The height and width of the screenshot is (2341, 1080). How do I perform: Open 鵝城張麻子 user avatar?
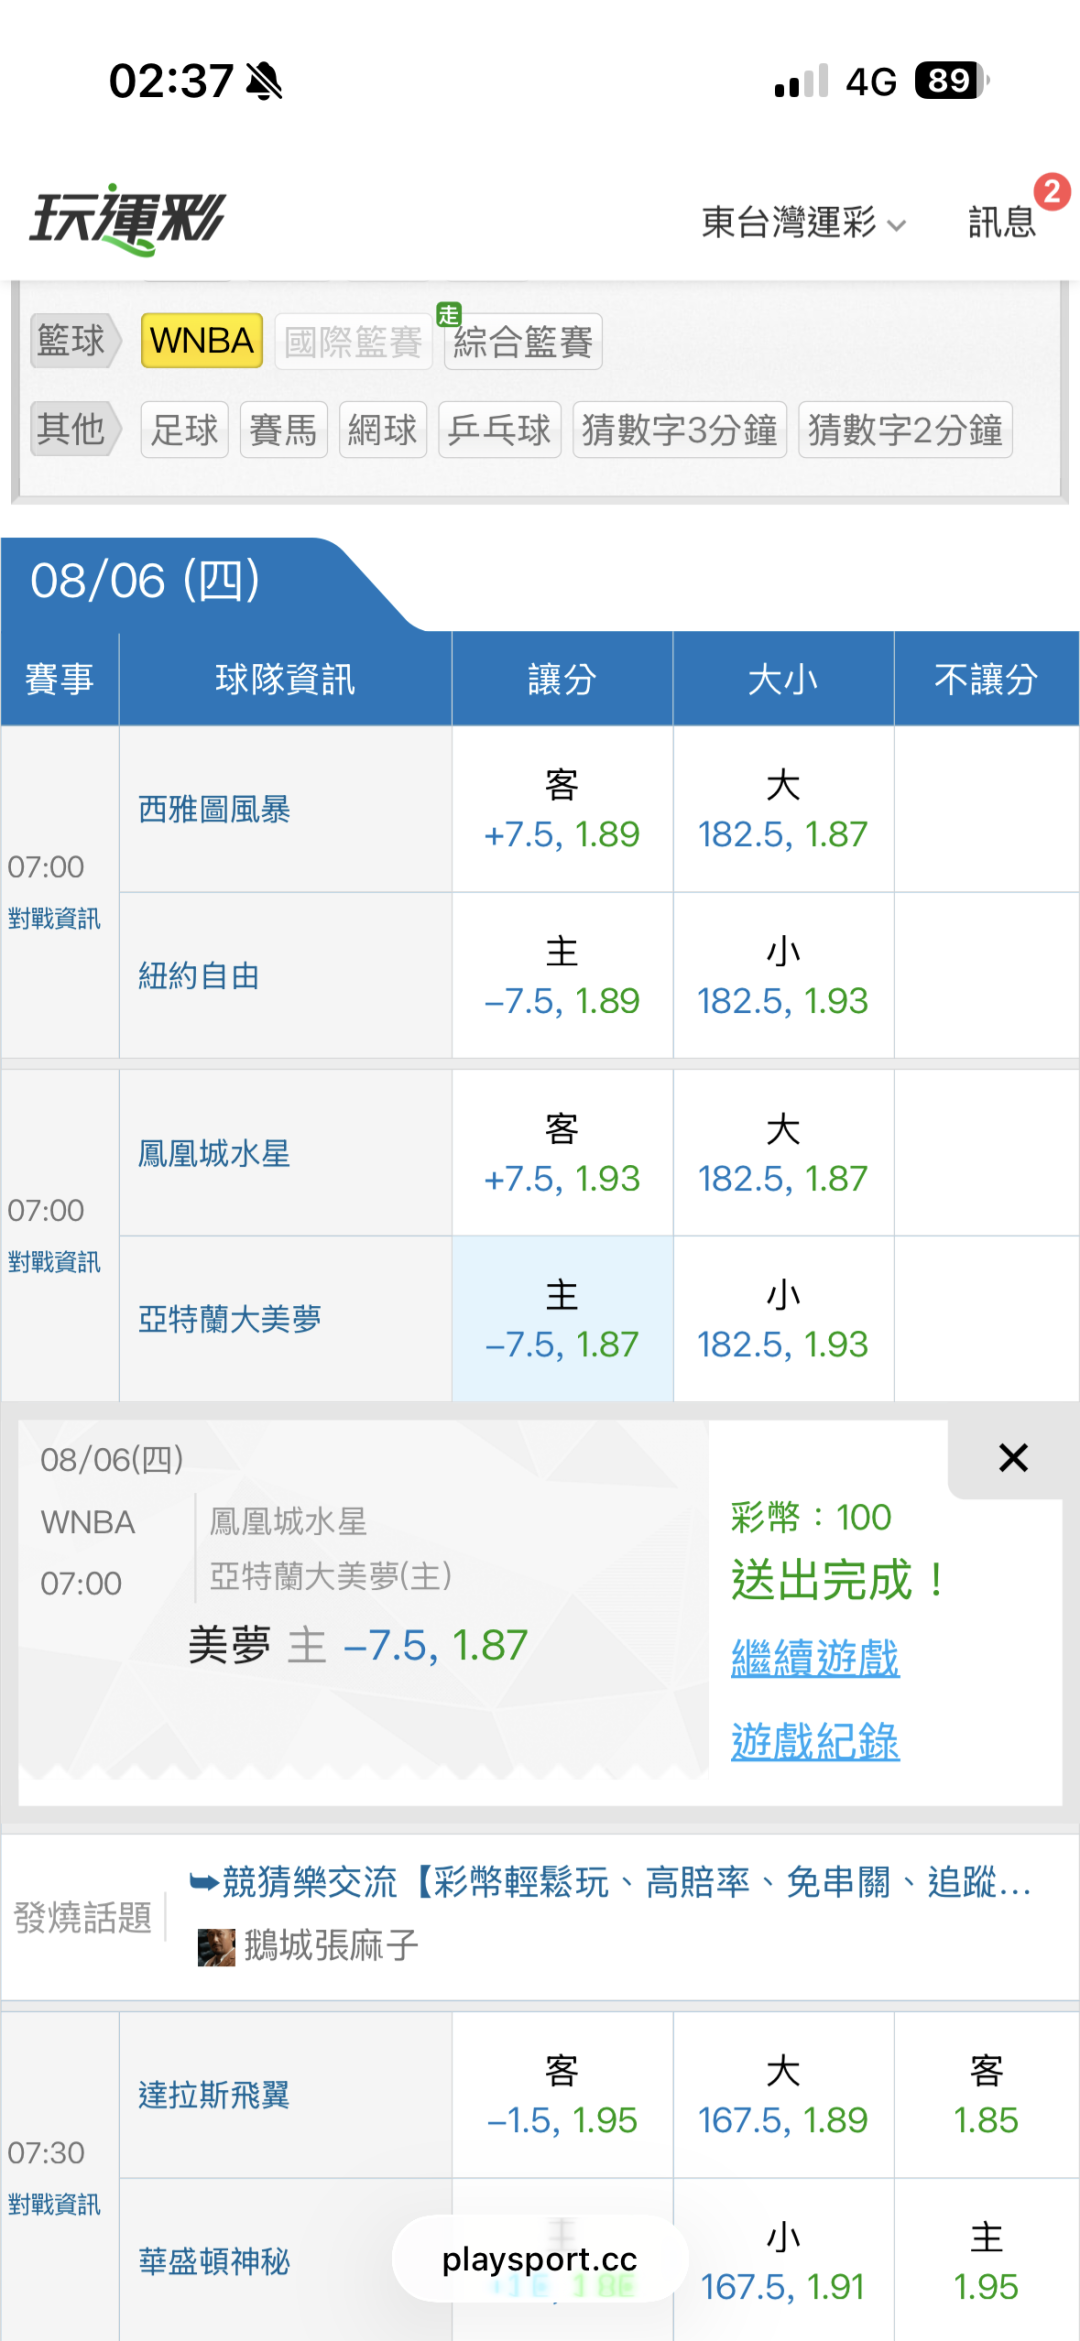click(x=216, y=1947)
